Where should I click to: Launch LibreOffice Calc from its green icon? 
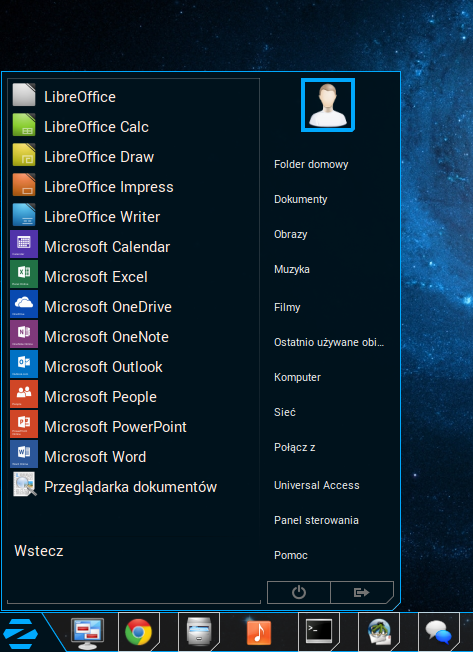point(24,125)
